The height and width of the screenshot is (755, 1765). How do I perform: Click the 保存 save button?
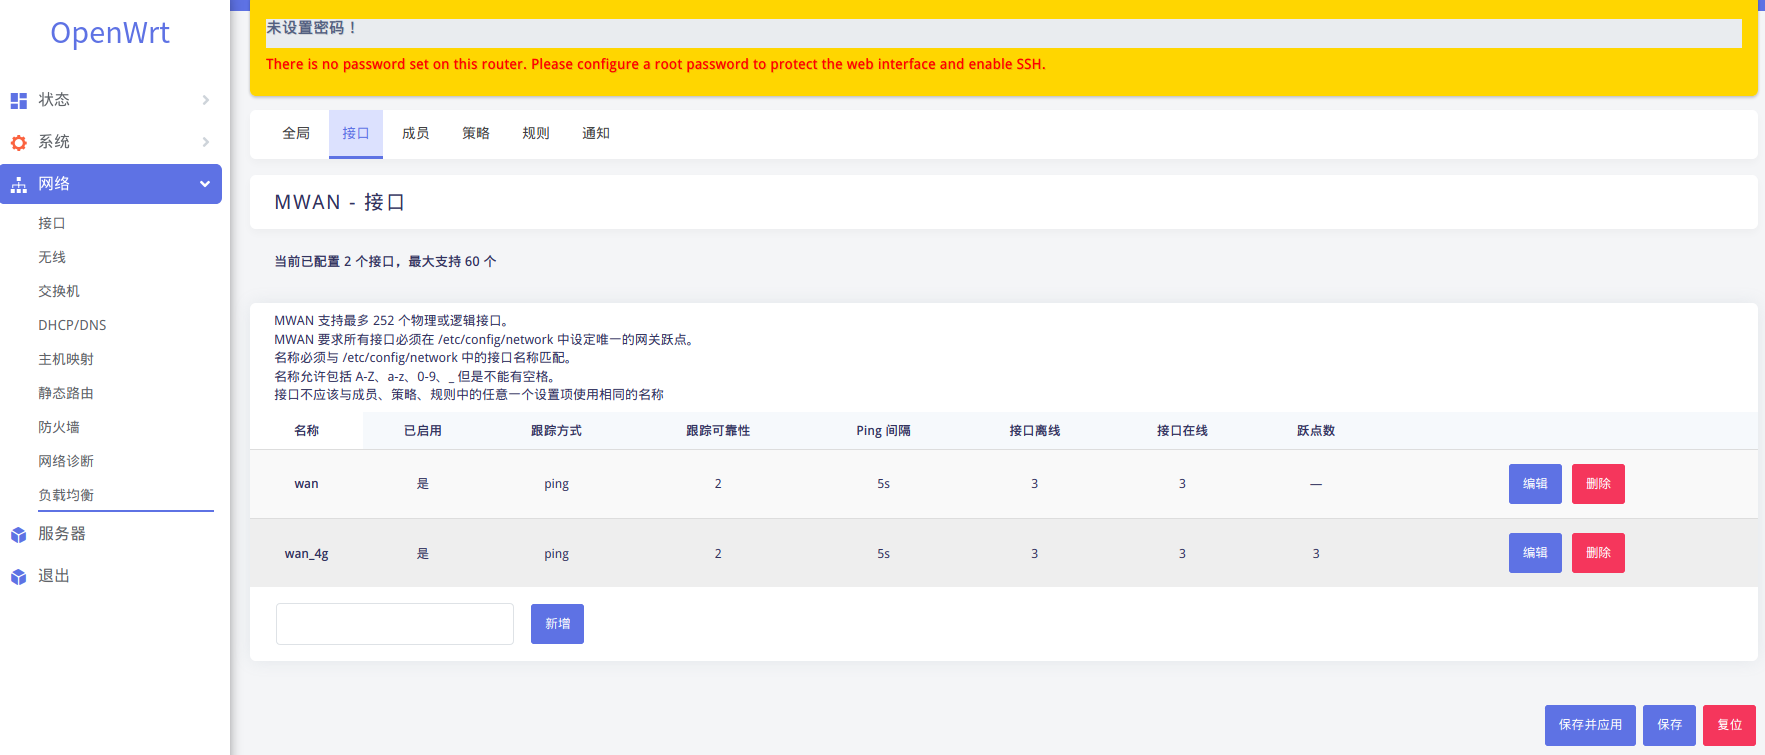(1669, 725)
